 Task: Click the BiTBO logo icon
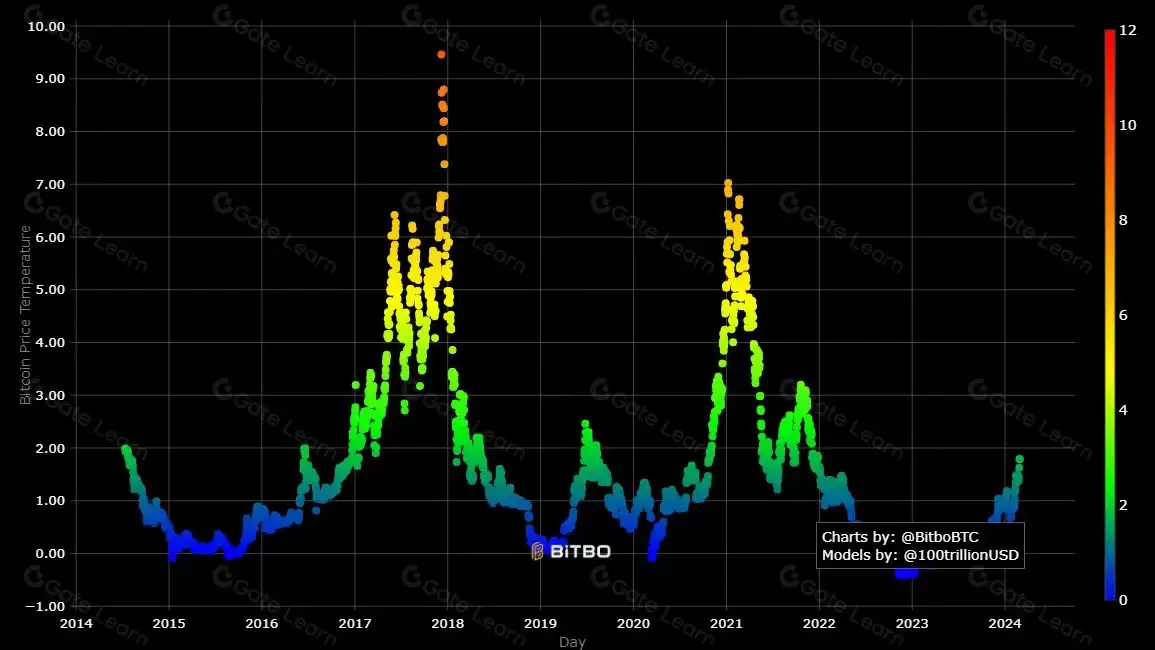(537, 551)
